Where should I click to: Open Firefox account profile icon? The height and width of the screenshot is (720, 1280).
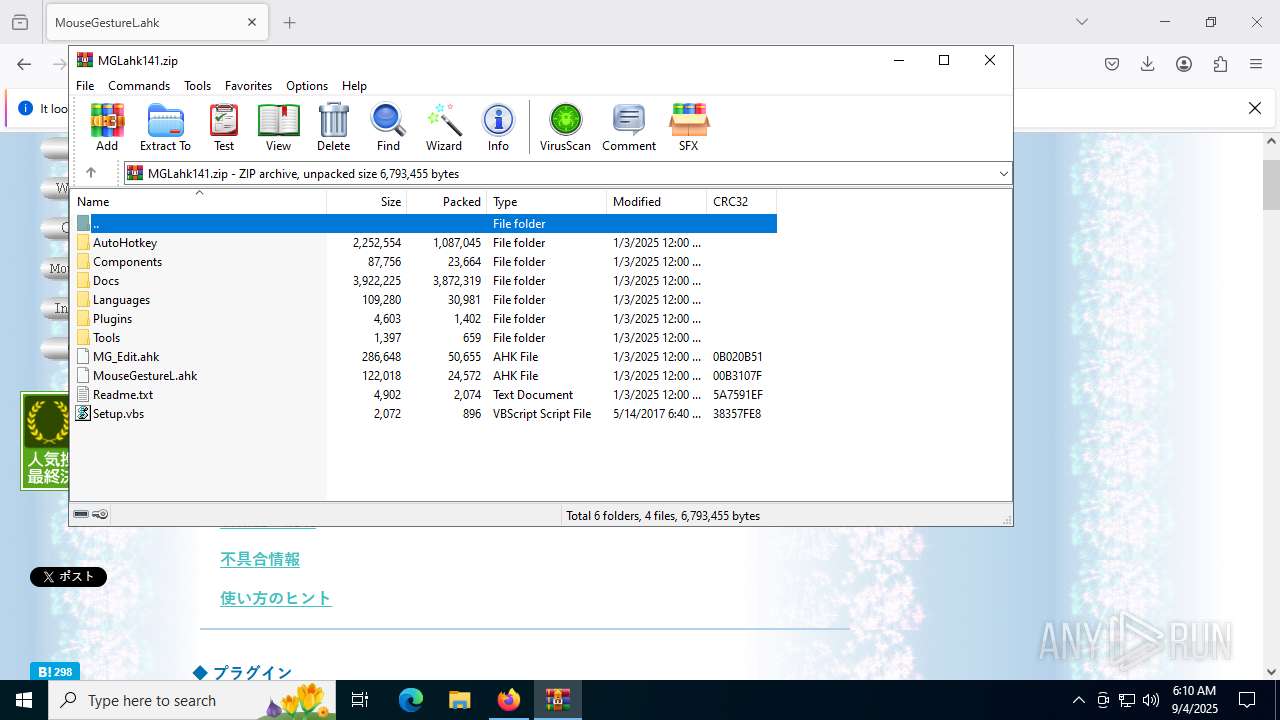click(x=1184, y=64)
